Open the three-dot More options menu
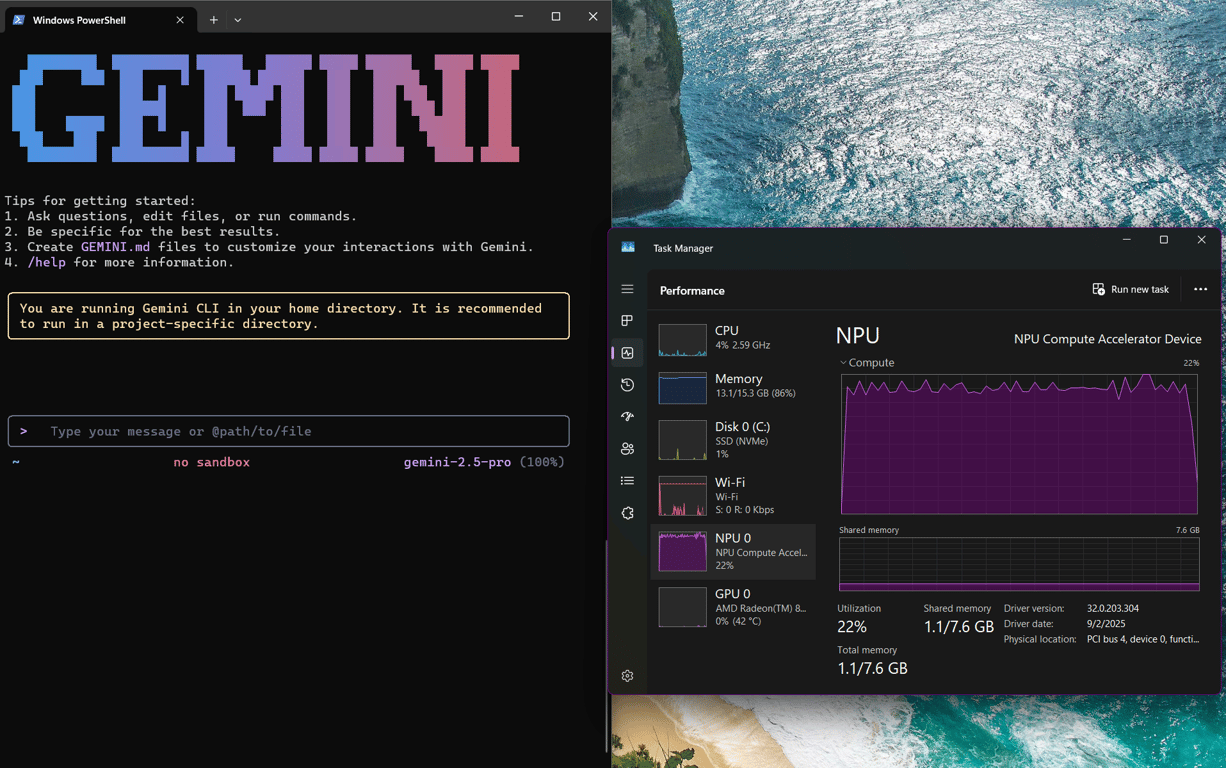Screen dimensions: 1226x768 coord(1200,289)
